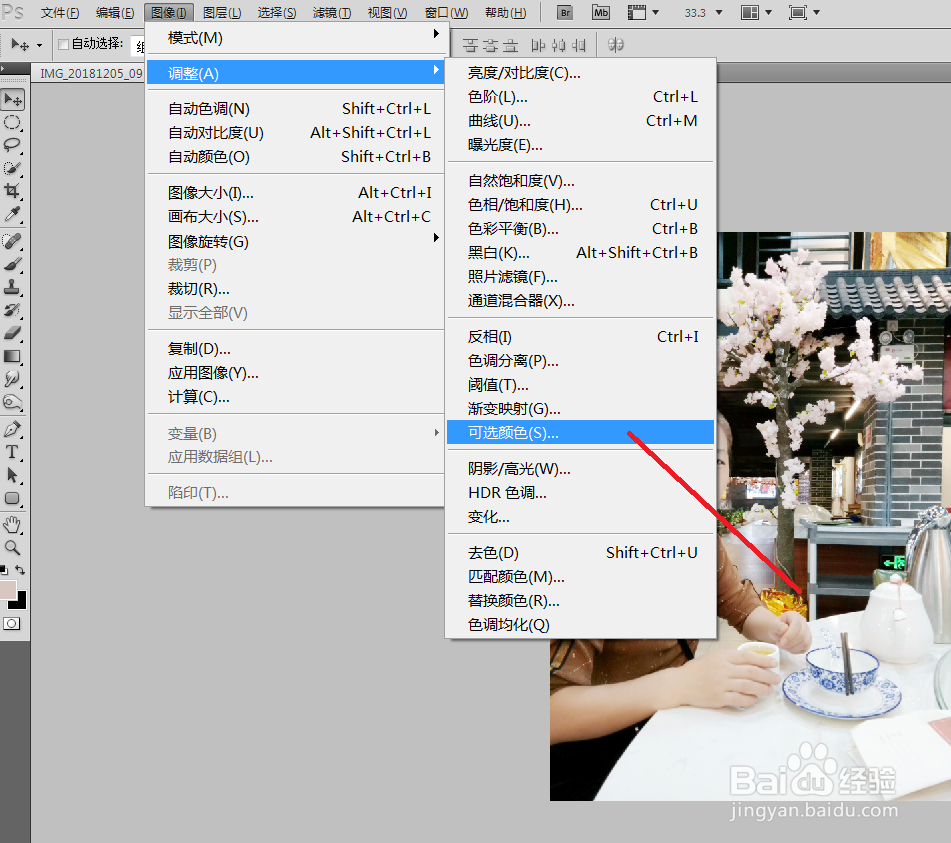This screenshot has height=843, width=951.
Task: Choose 图像大小(I)... command
Action: click(297, 193)
